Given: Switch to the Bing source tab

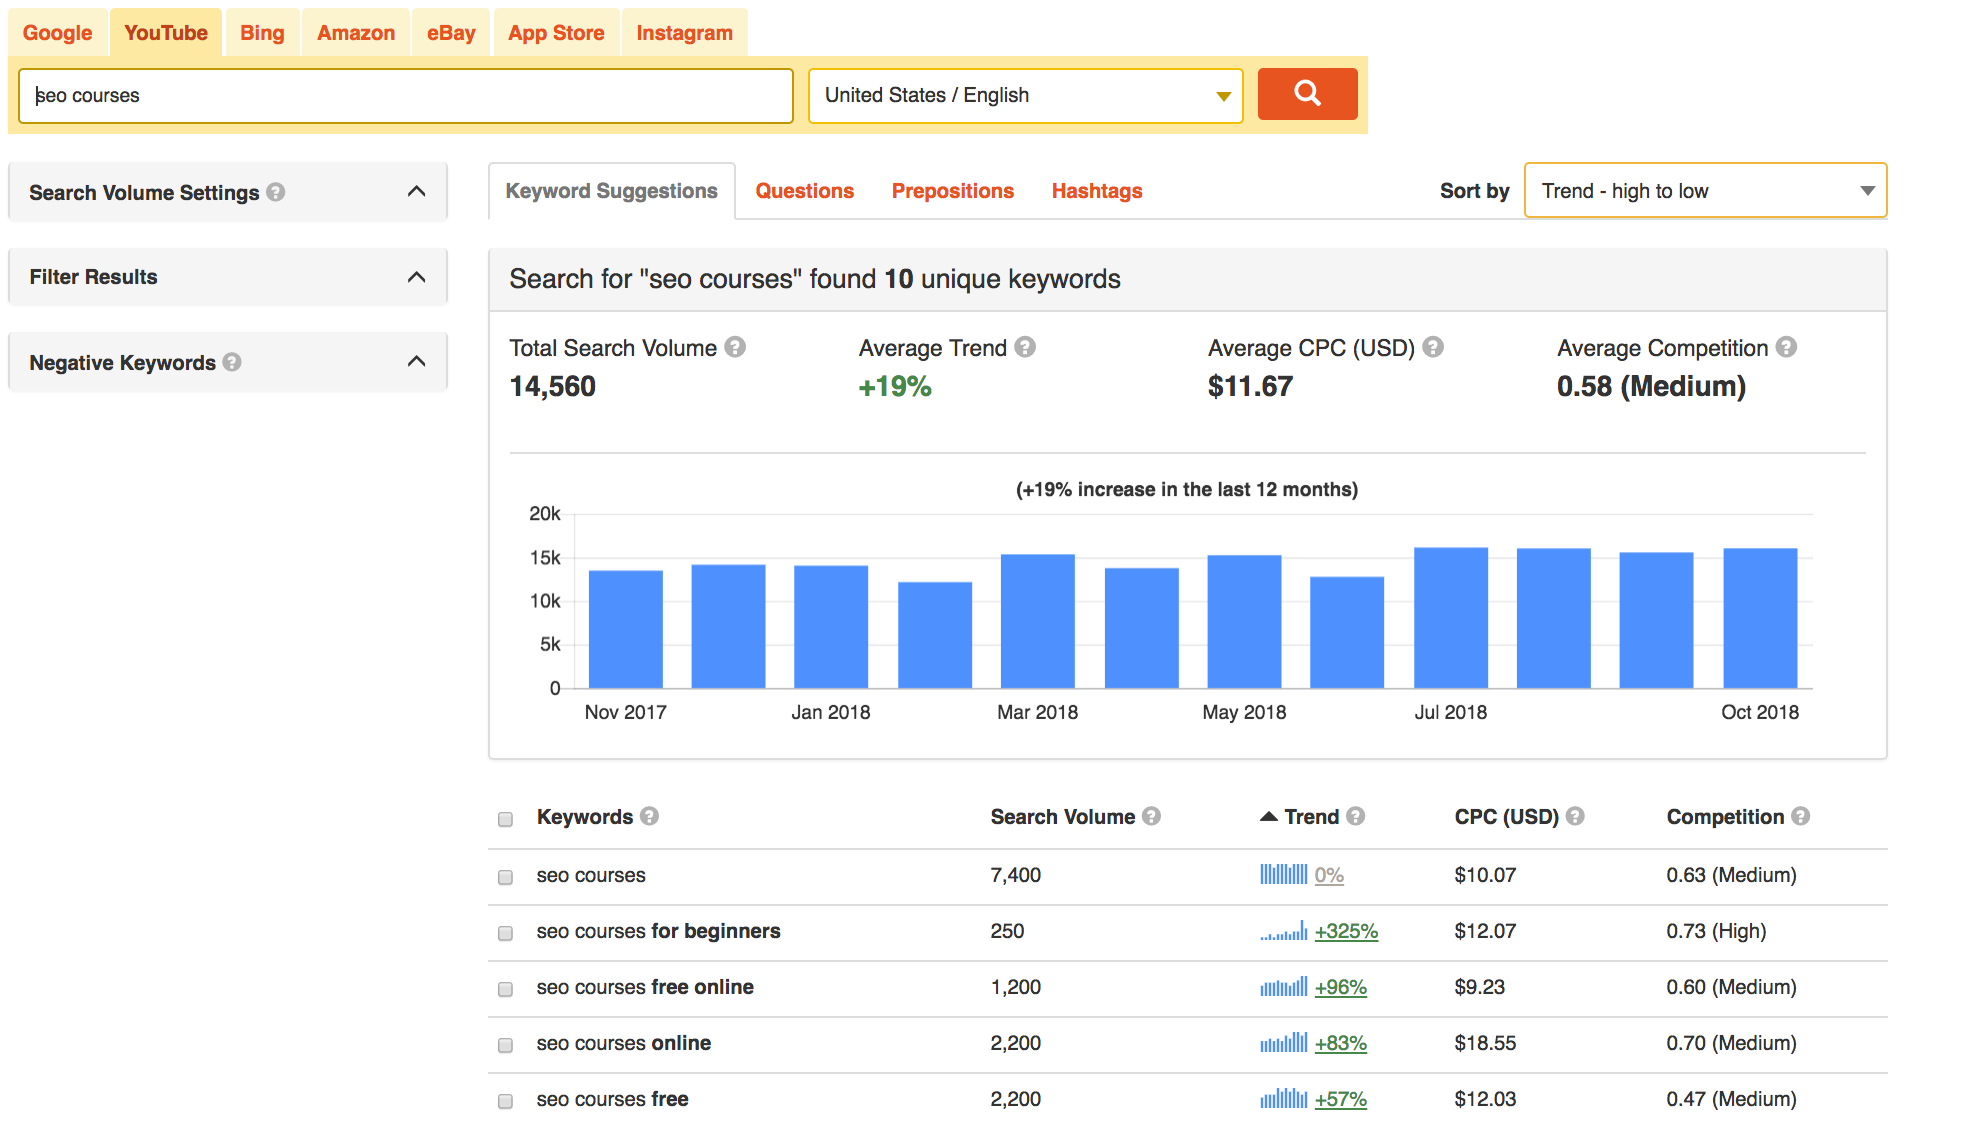Looking at the screenshot, I should [x=262, y=33].
